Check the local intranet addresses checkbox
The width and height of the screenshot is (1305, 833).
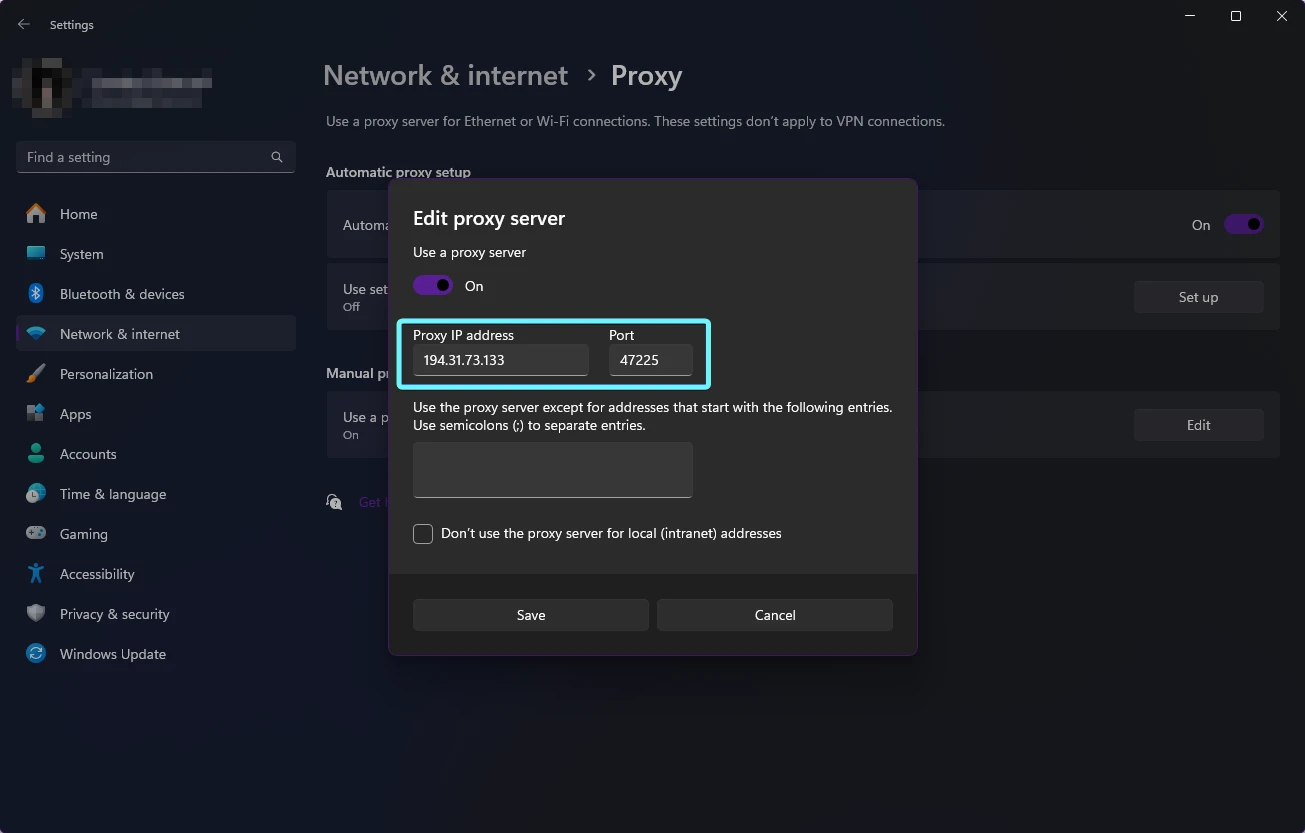[423, 534]
